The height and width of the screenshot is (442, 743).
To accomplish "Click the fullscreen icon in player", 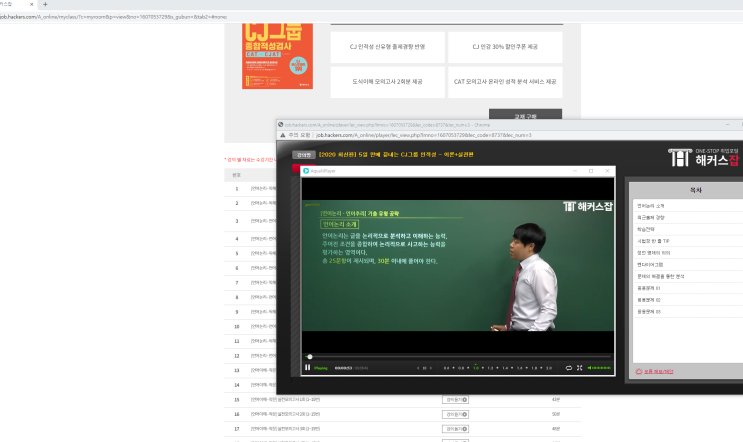I will click(580, 368).
